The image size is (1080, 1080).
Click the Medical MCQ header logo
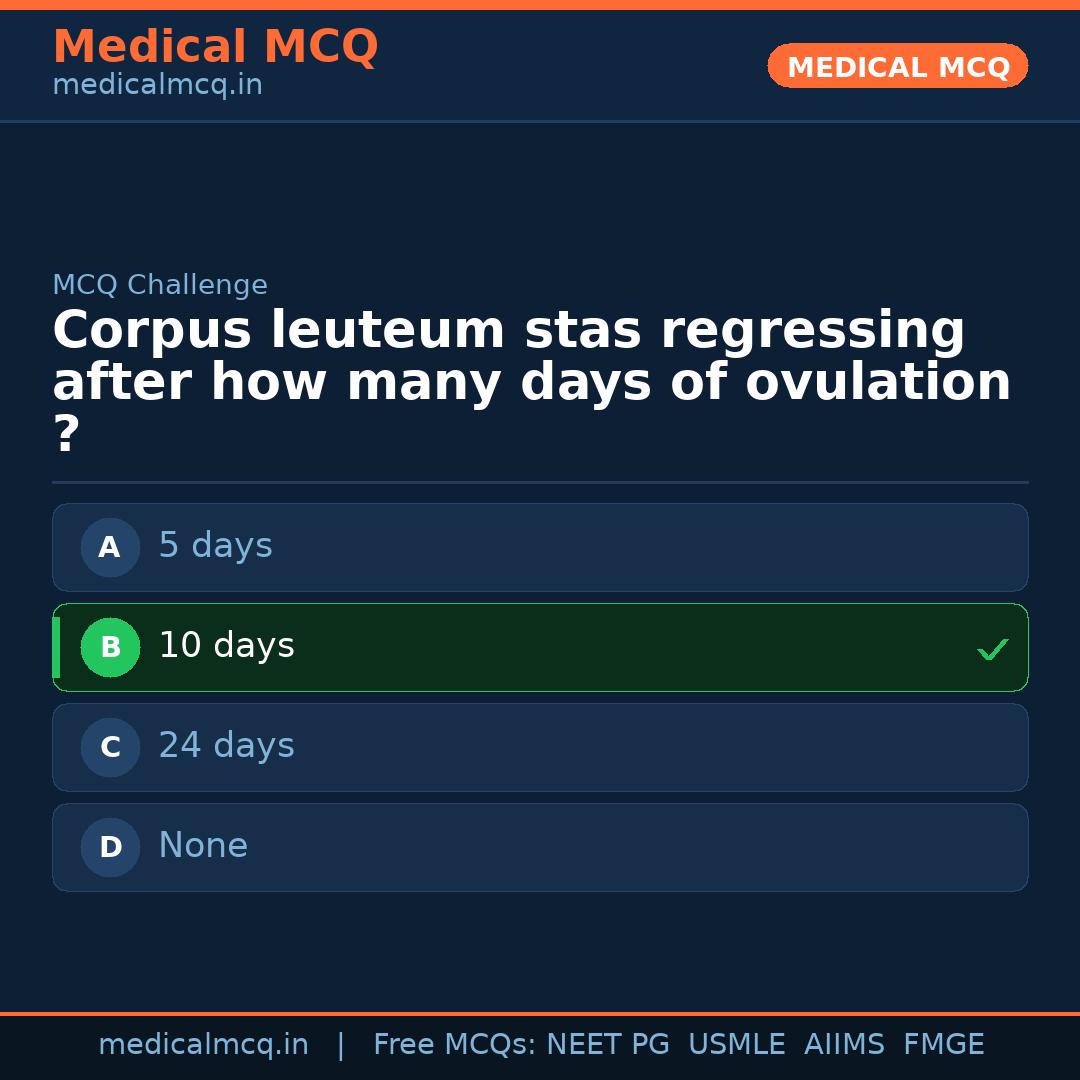coord(215,47)
